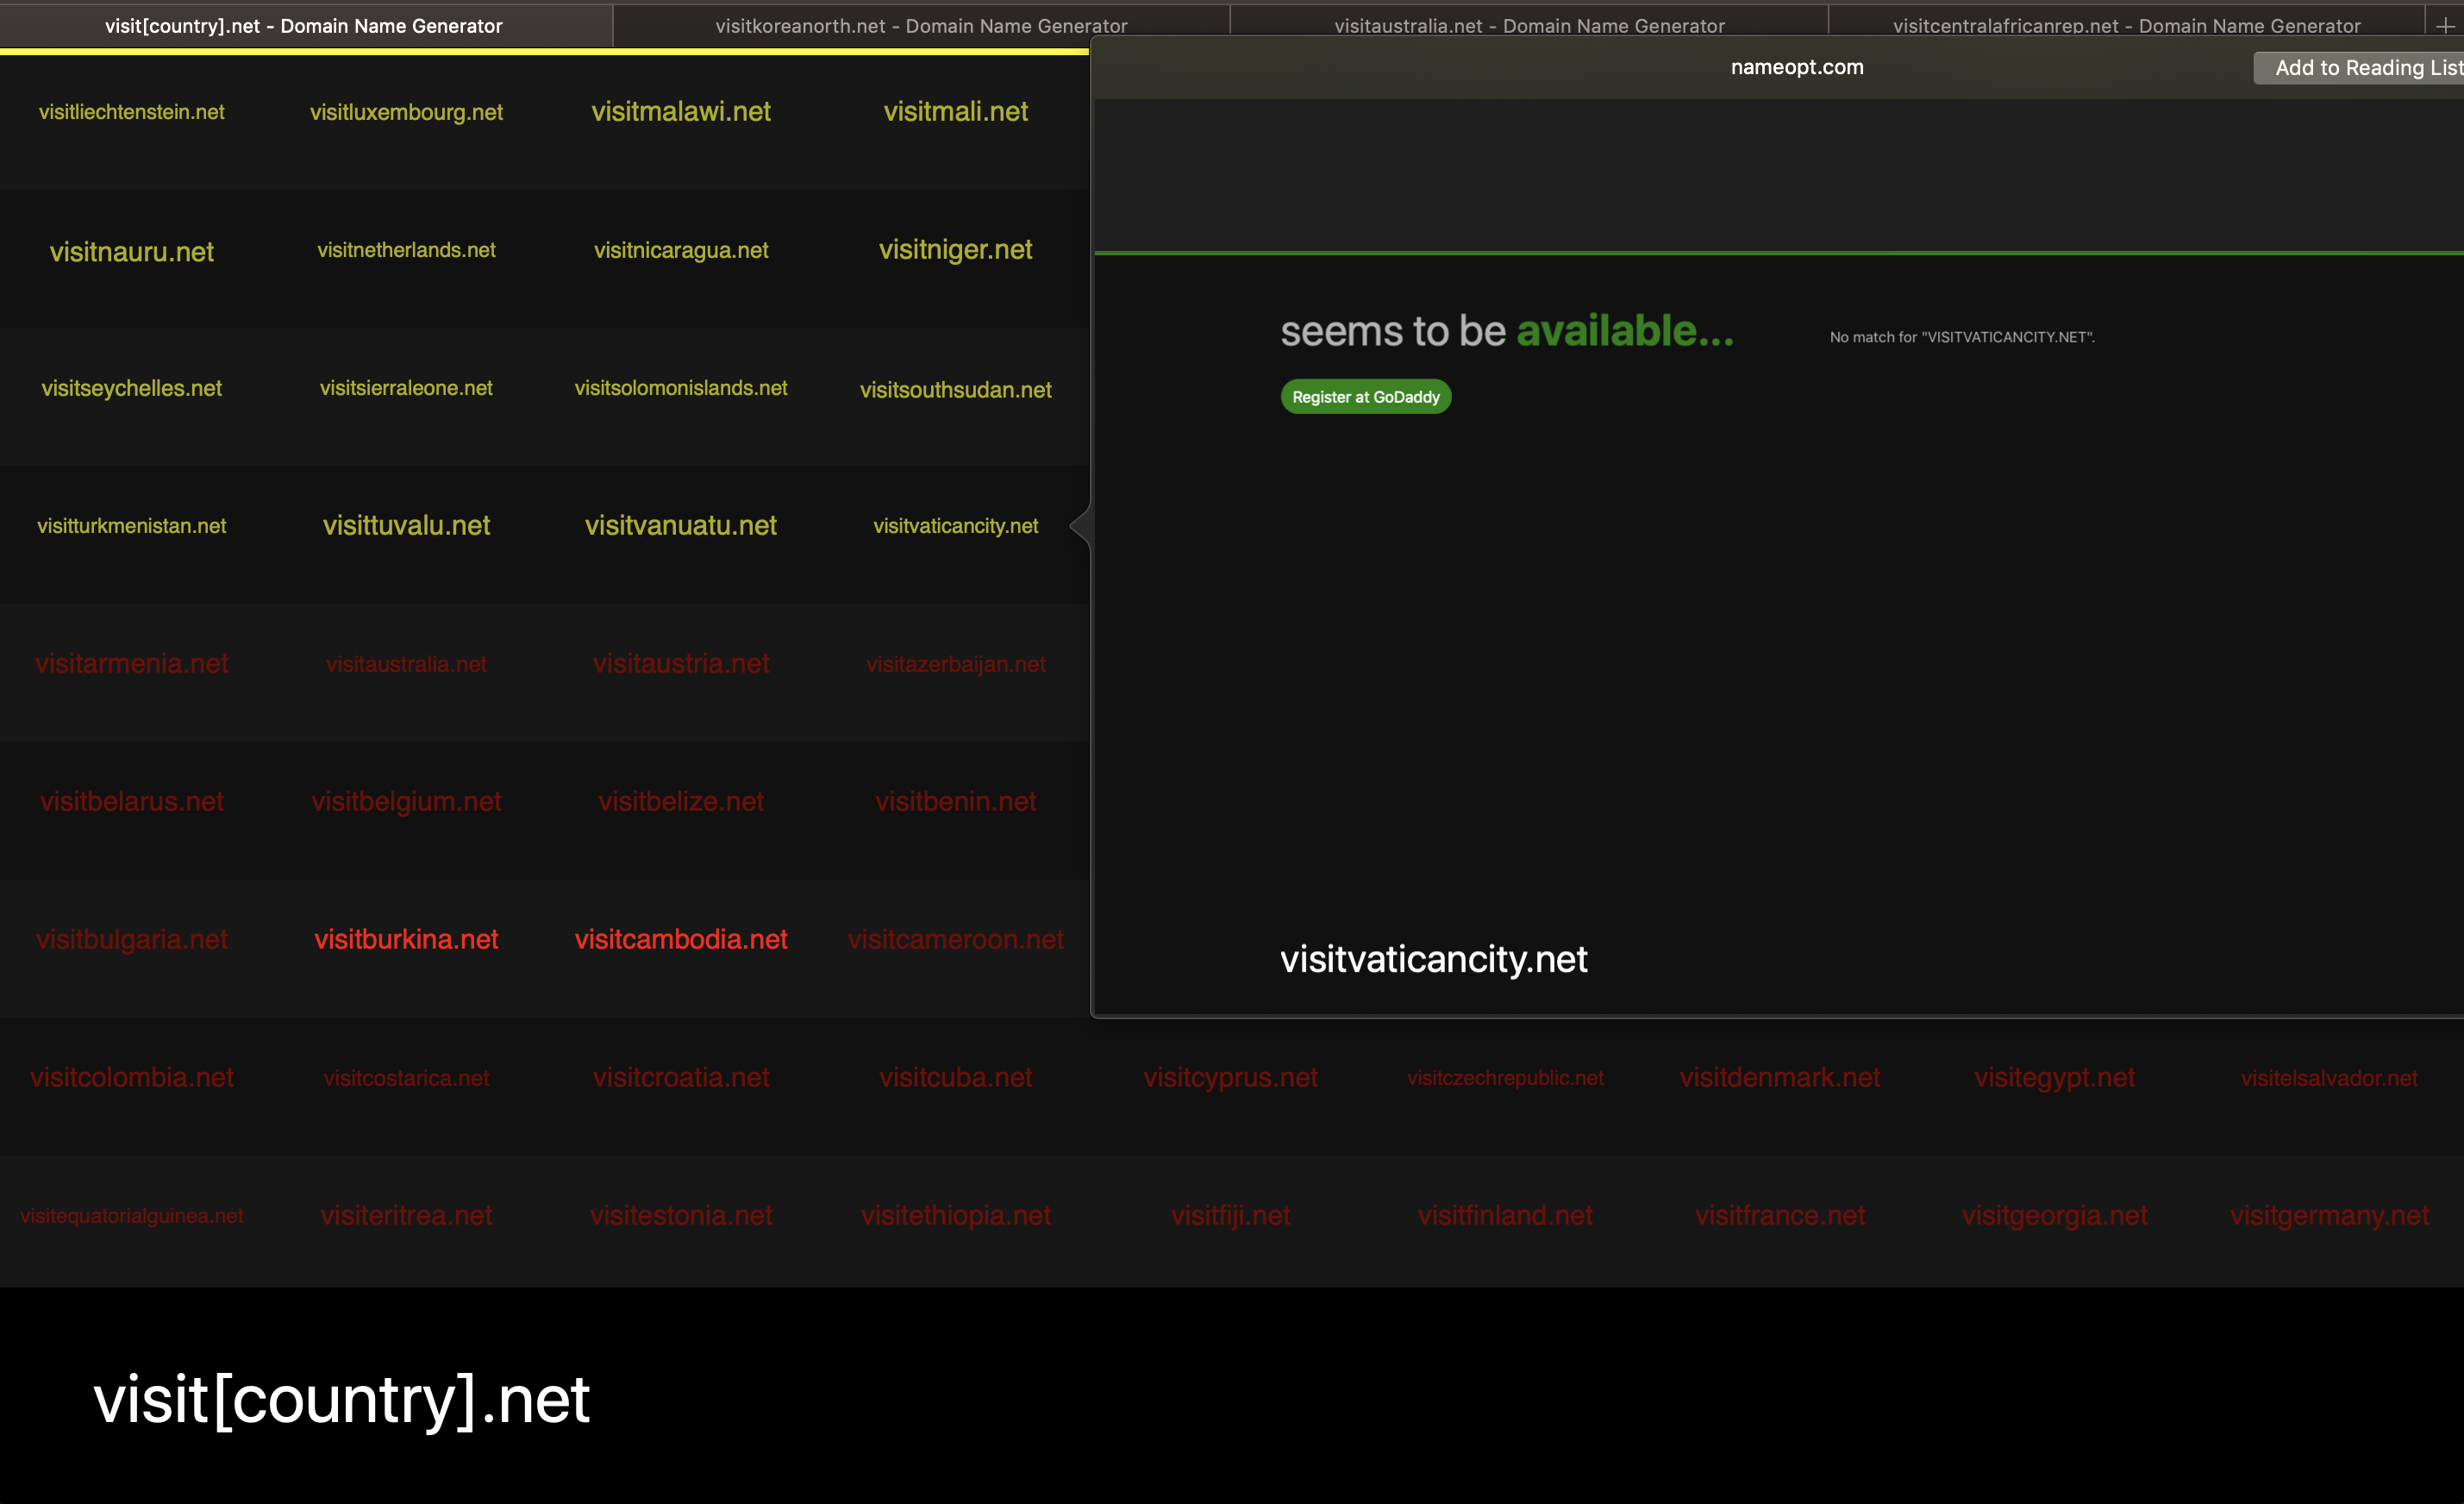This screenshot has width=2464, height=1504.
Task: Open the visitvaticancity.net domain entry
Action: (x=955, y=525)
